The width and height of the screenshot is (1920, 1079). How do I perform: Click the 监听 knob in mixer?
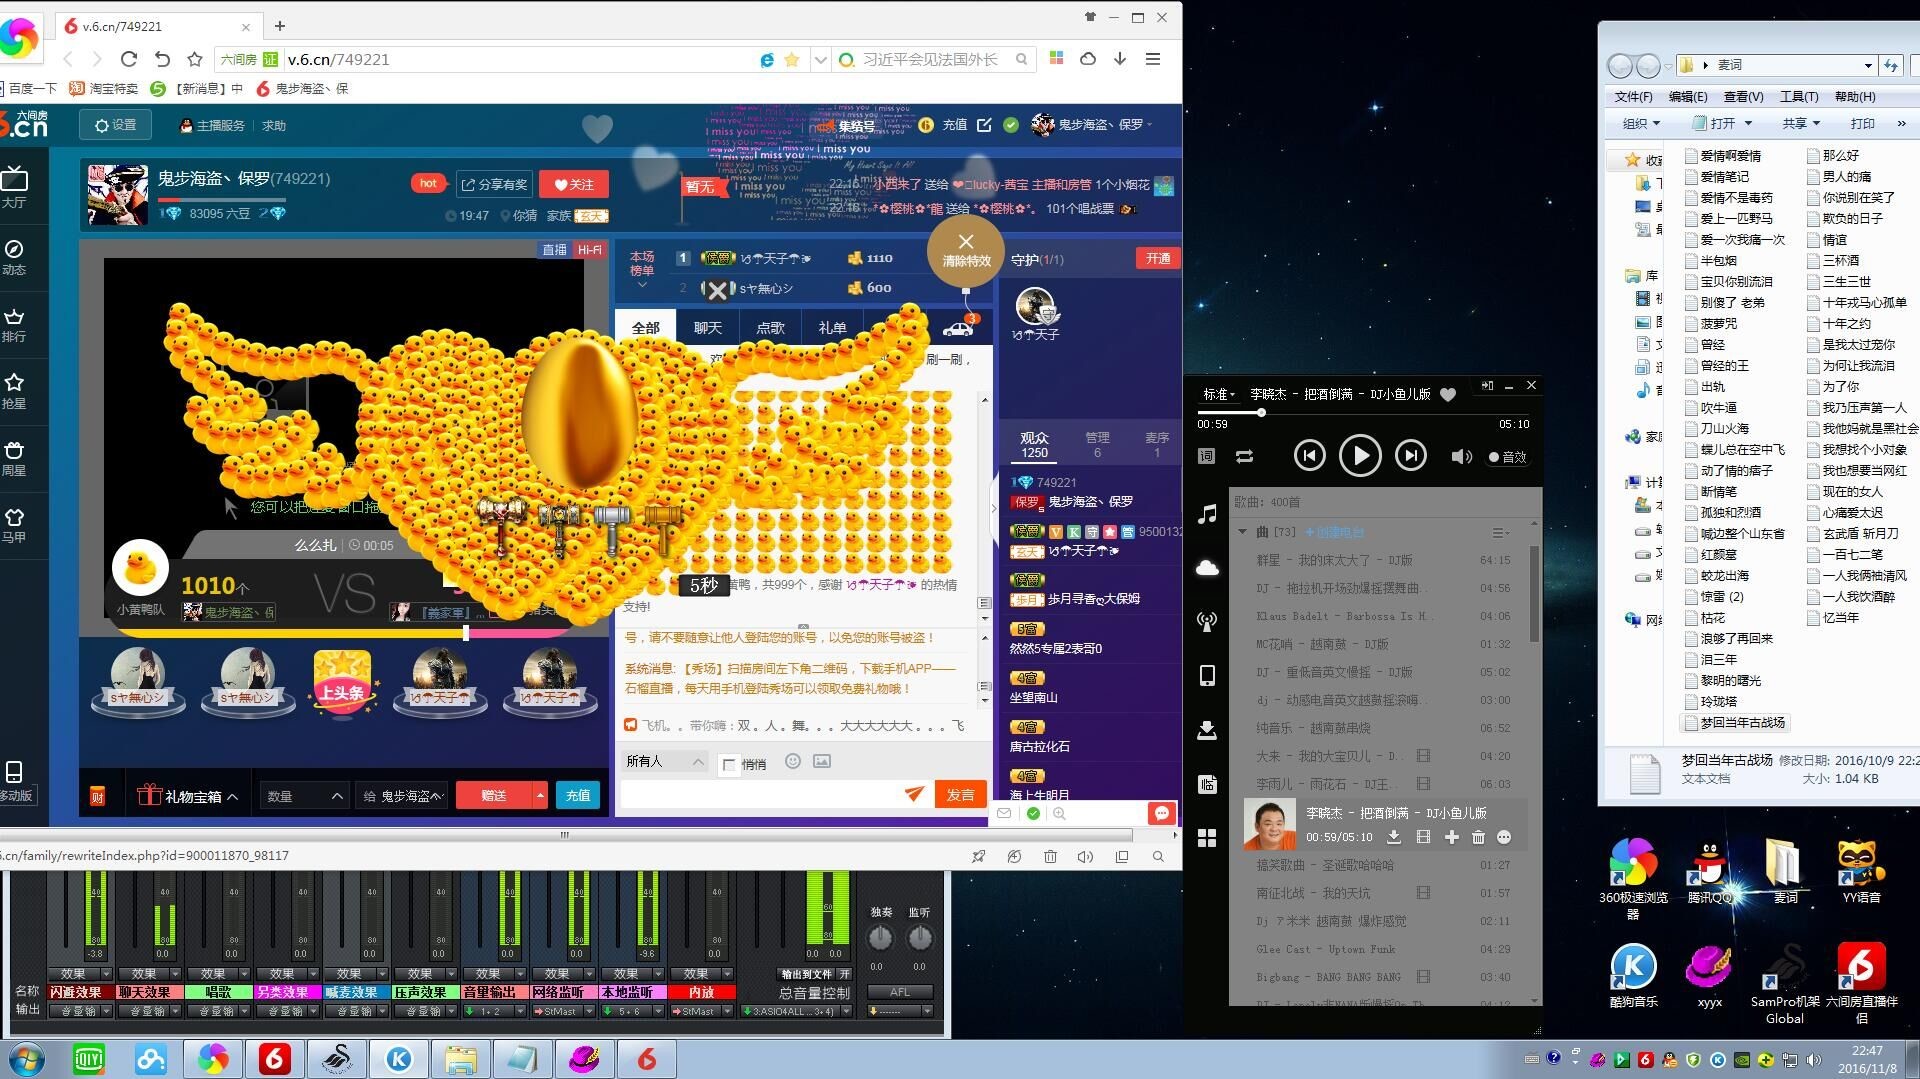point(919,938)
